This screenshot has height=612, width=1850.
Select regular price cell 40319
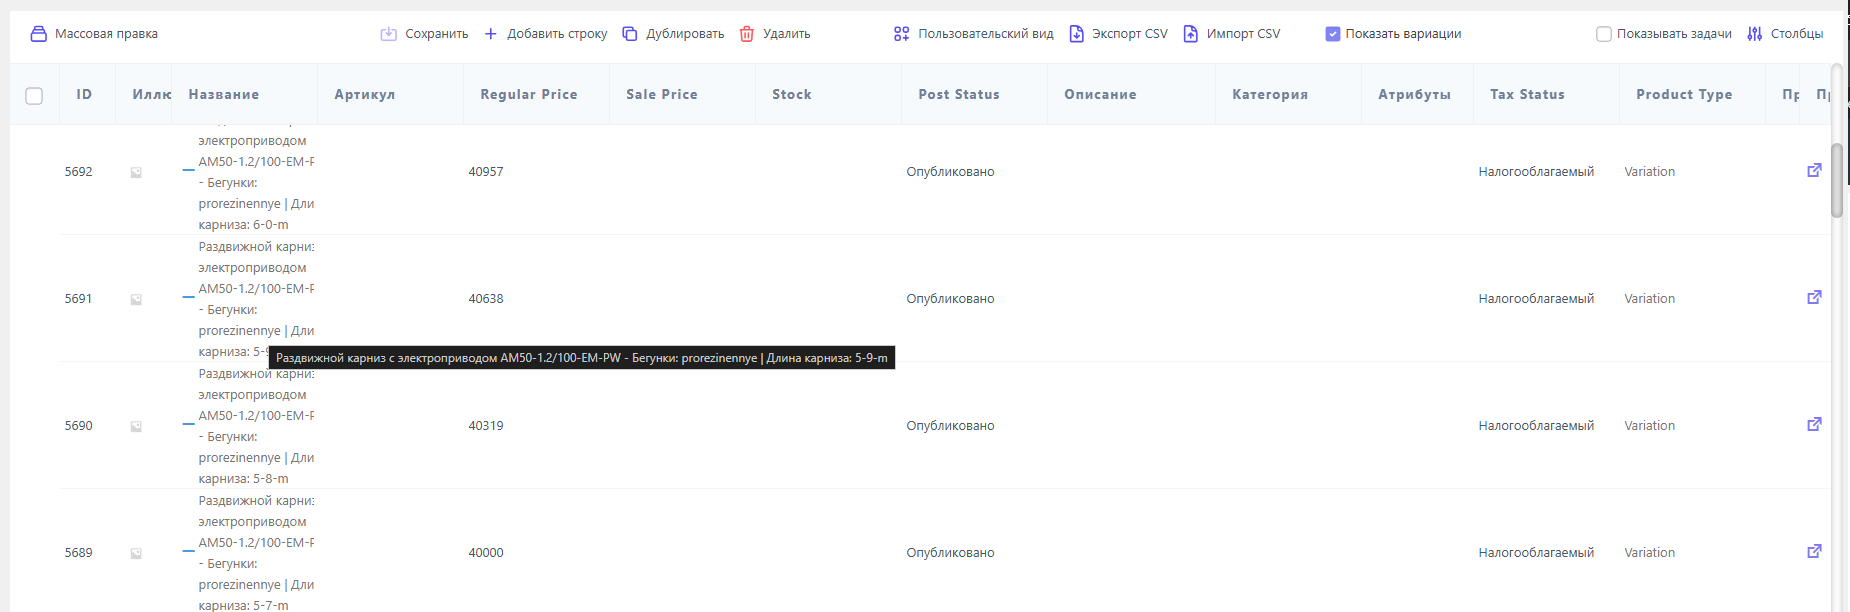(x=486, y=426)
